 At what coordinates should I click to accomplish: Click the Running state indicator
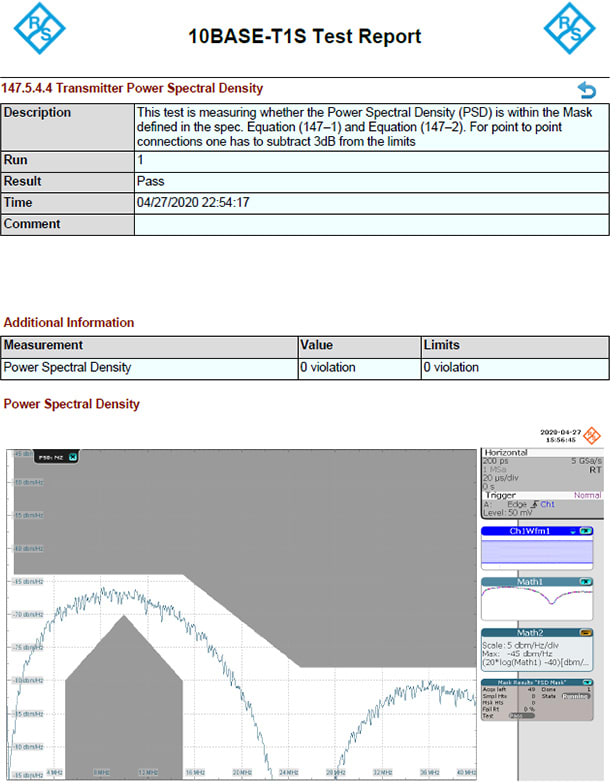point(576,696)
